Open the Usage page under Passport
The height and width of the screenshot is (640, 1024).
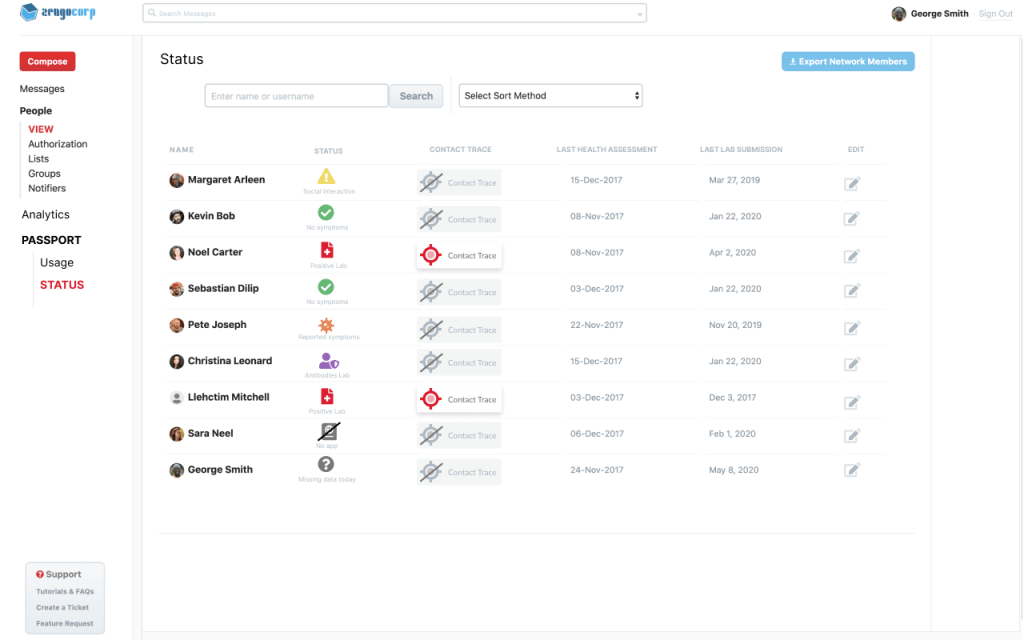(x=57, y=263)
